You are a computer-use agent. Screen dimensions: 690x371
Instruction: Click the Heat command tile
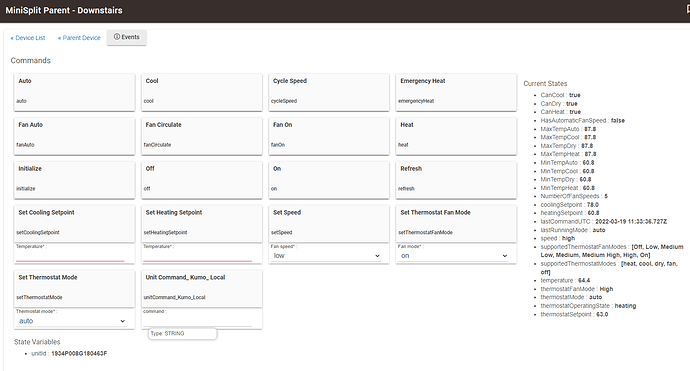pos(456,136)
